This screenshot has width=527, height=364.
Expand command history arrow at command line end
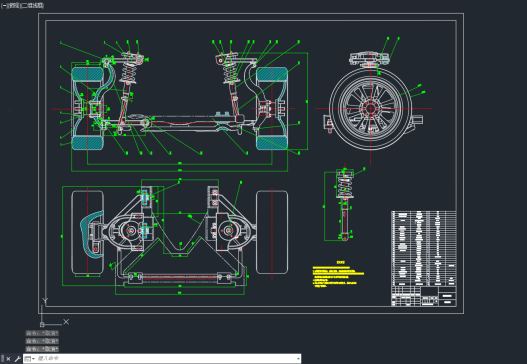(298, 359)
